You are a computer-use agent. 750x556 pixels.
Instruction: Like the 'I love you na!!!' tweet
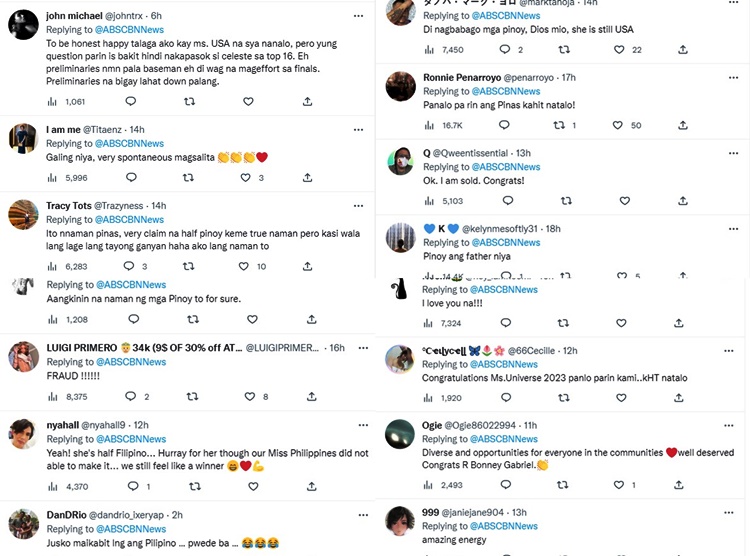point(620,323)
